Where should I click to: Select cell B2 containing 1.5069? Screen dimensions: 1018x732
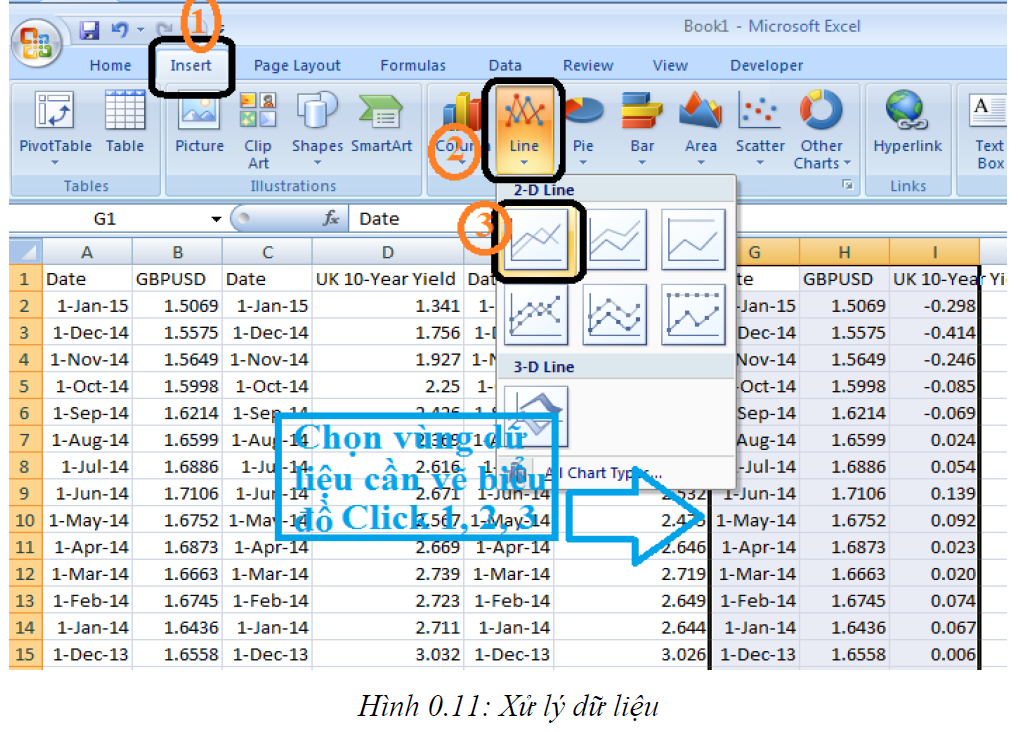pyautogui.click(x=177, y=306)
